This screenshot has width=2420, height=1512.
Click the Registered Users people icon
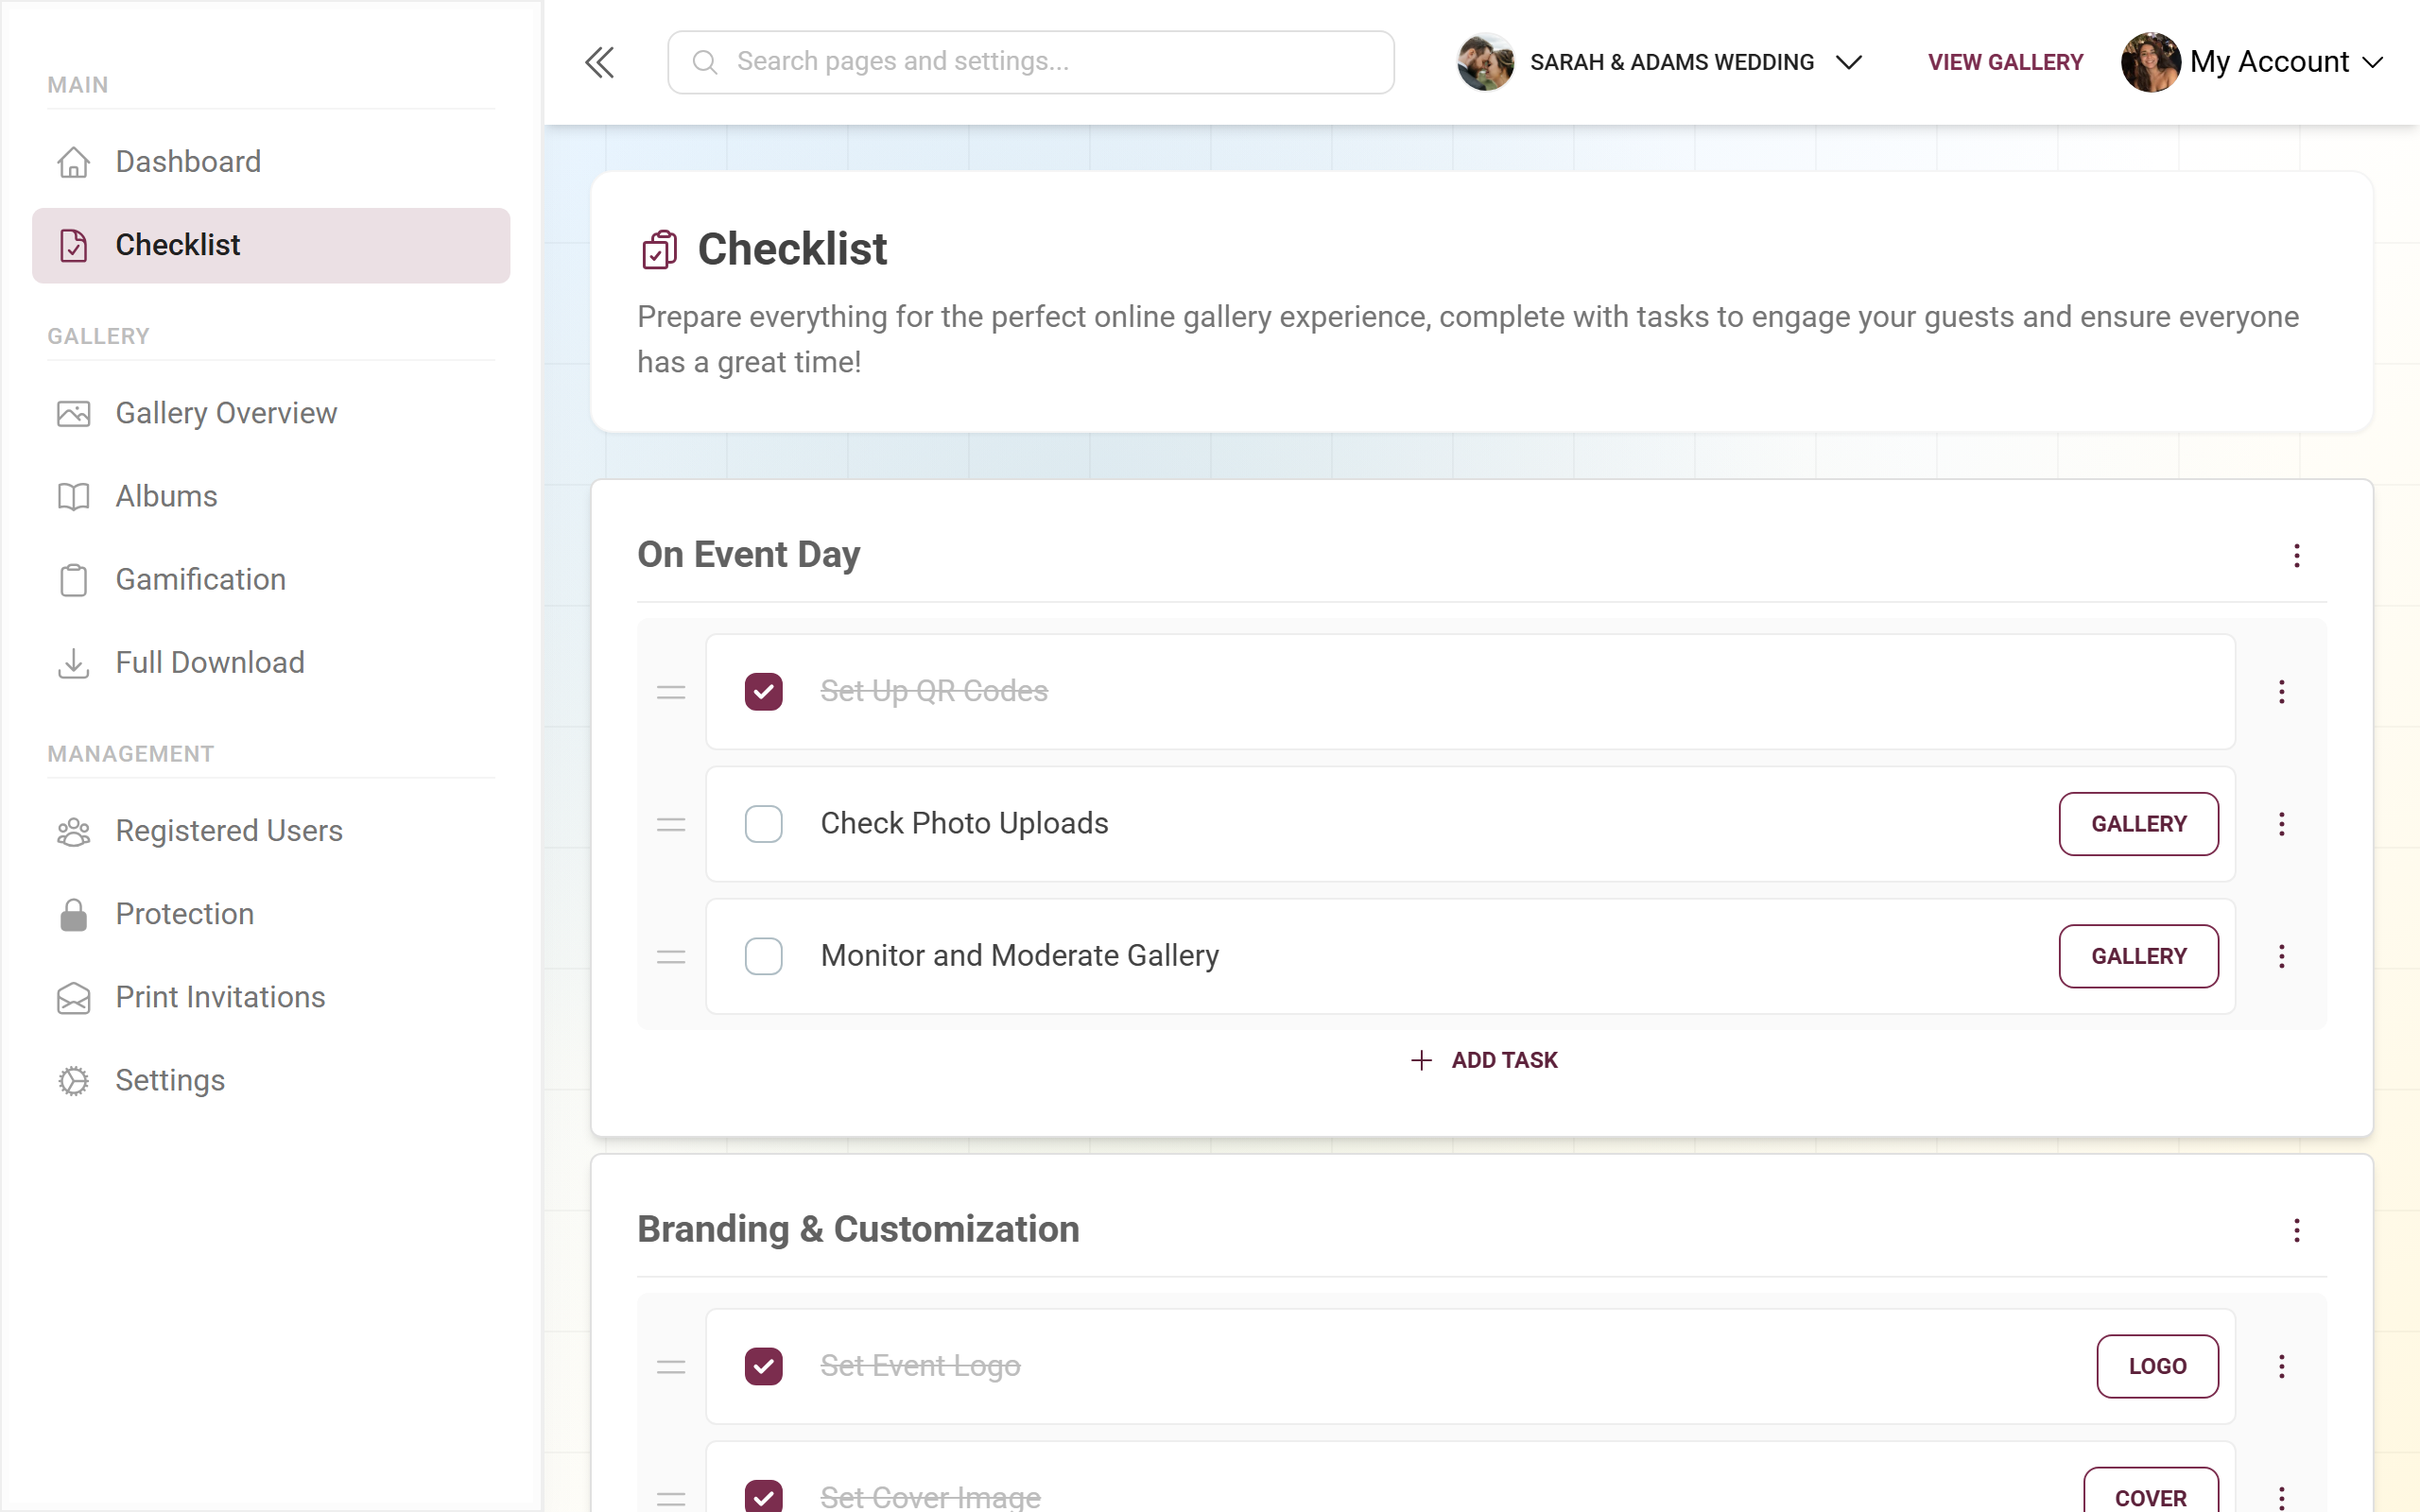pyautogui.click(x=73, y=831)
